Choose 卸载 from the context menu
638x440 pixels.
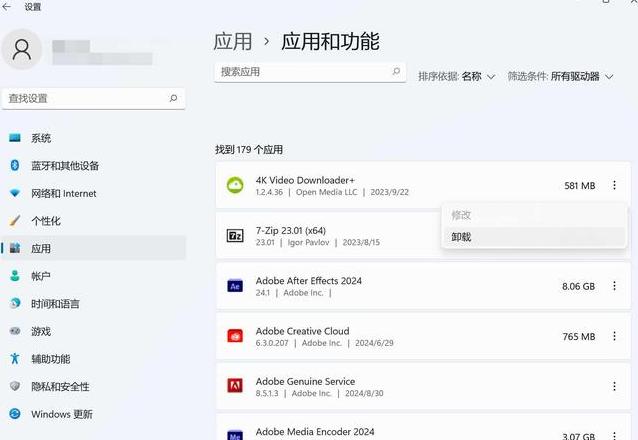pyautogui.click(x=533, y=236)
